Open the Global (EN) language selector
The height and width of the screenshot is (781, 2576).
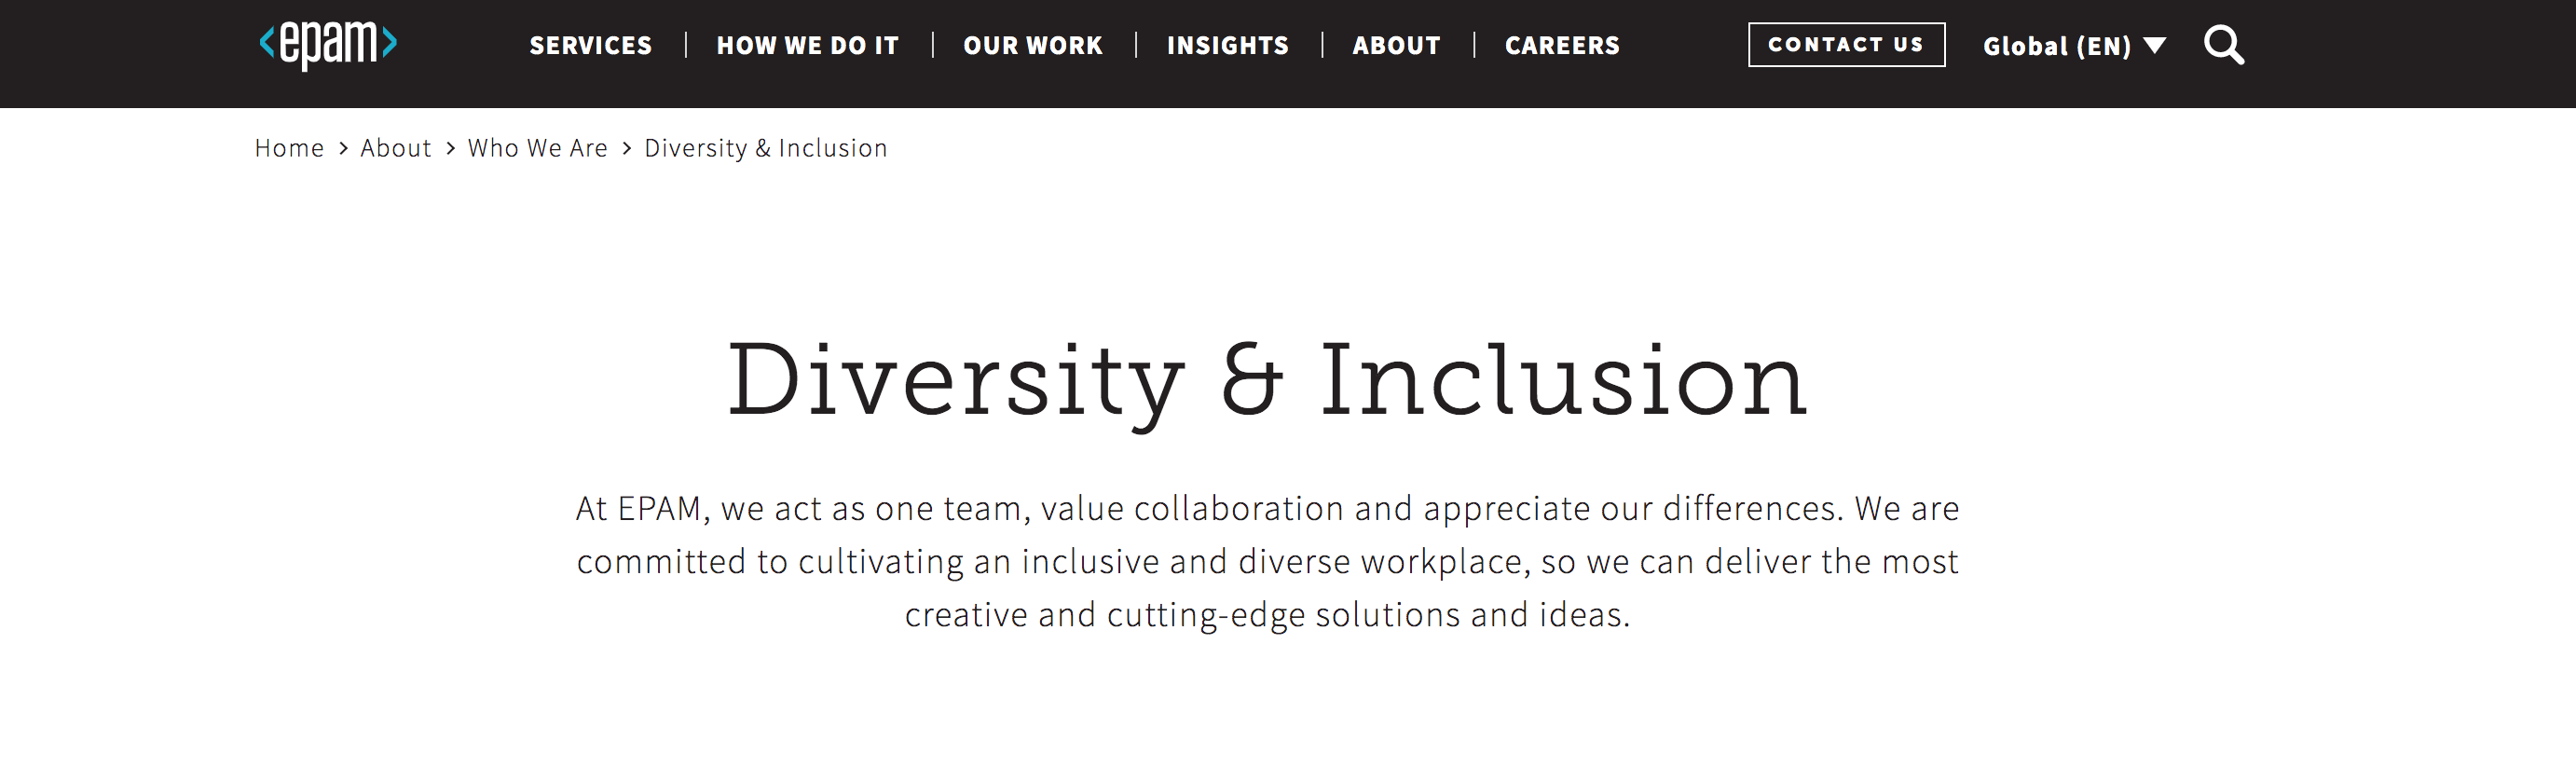coord(2074,46)
